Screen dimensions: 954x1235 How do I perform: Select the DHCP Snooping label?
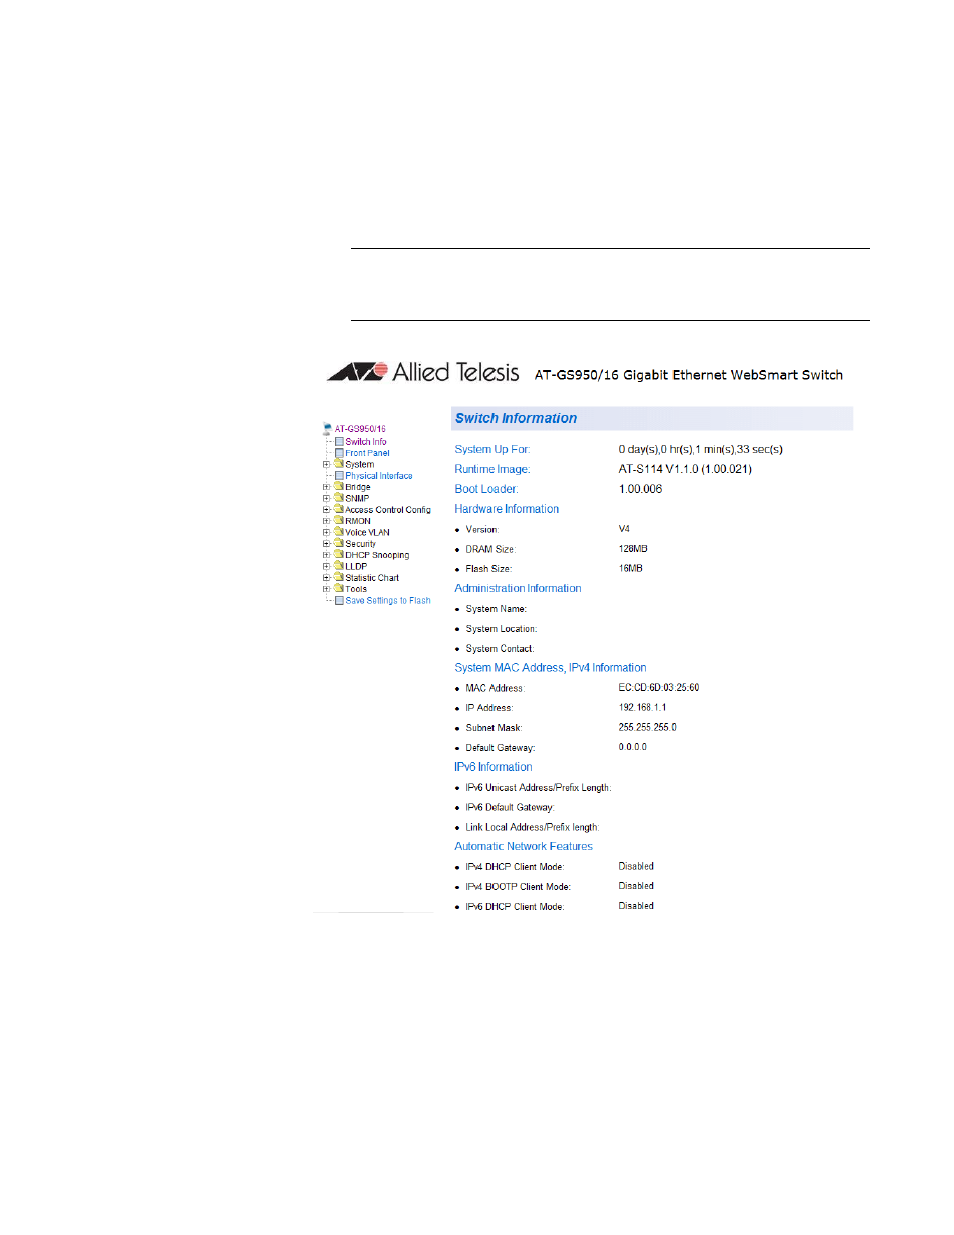[377, 555]
